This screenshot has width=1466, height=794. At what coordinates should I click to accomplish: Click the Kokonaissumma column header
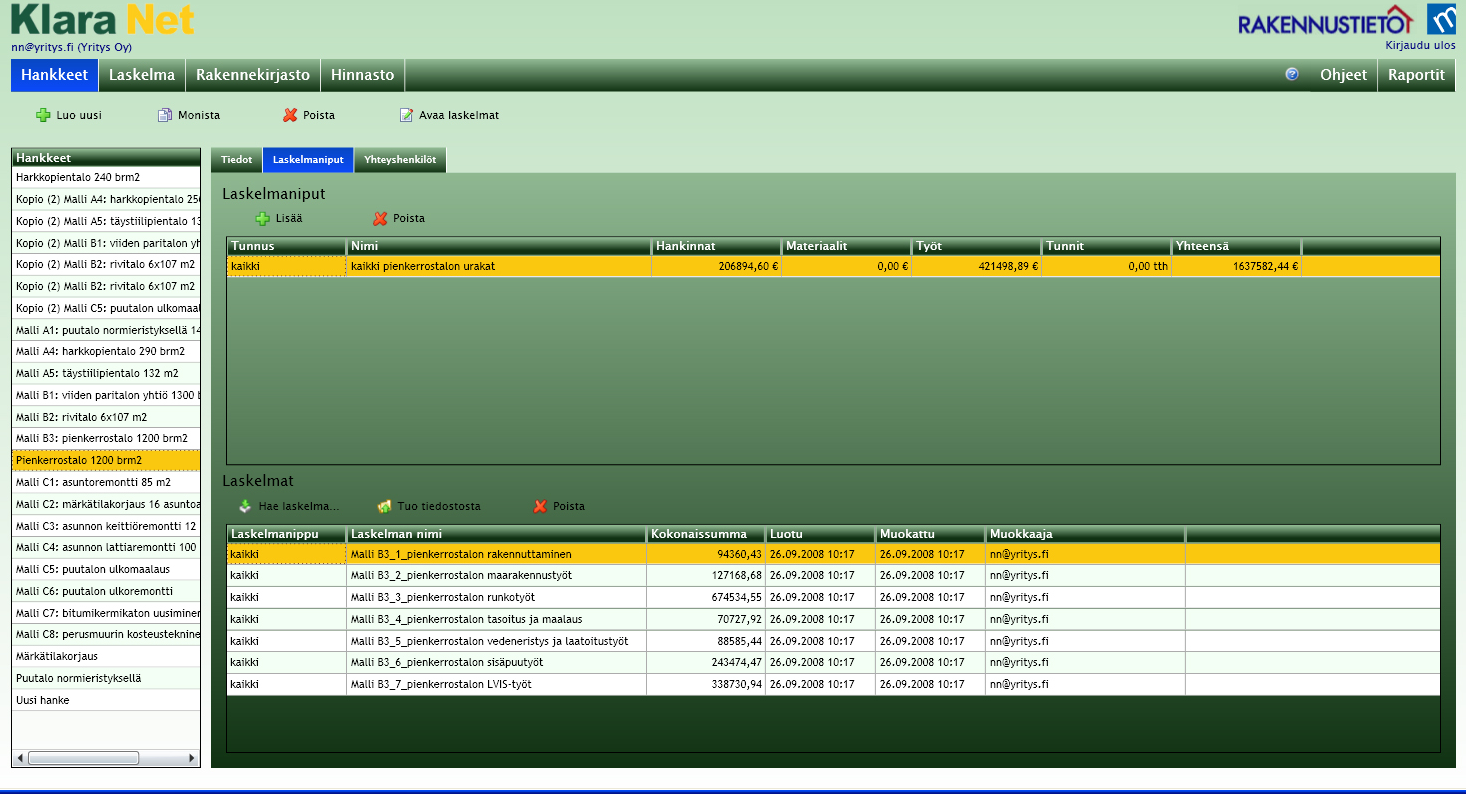(706, 534)
